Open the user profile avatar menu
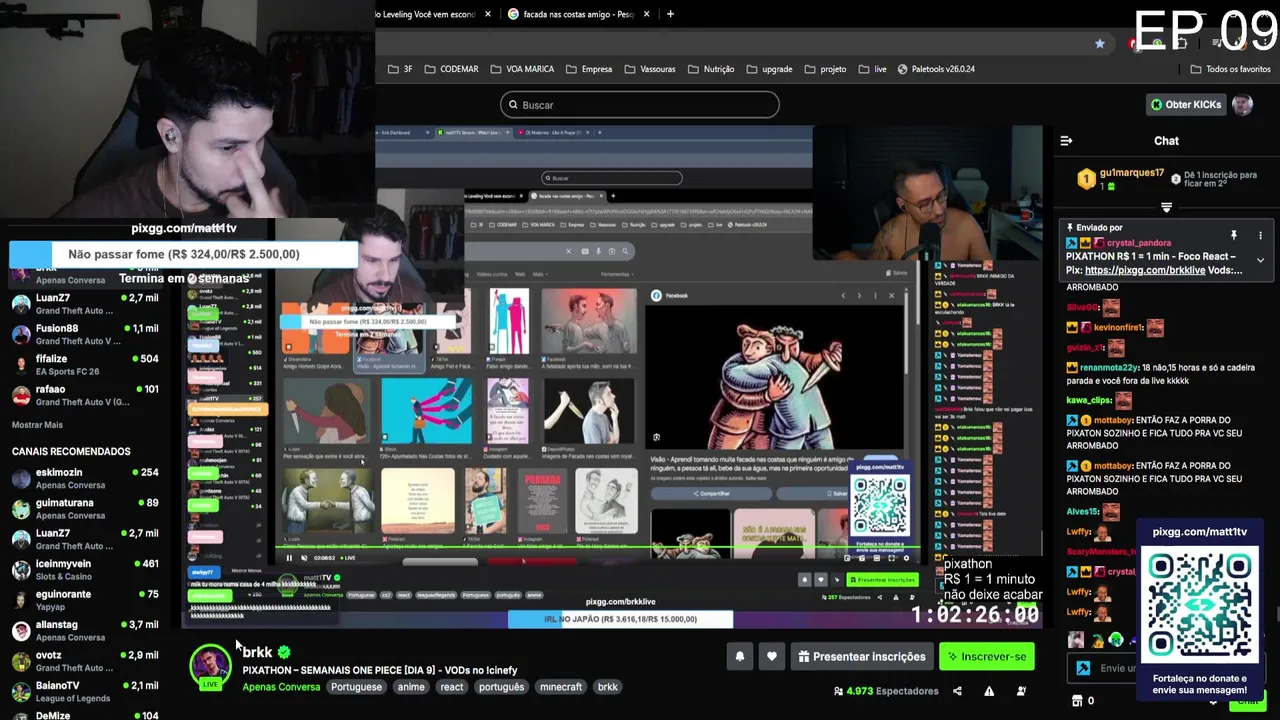The image size is (1280, 720). tap(1242, 104)
